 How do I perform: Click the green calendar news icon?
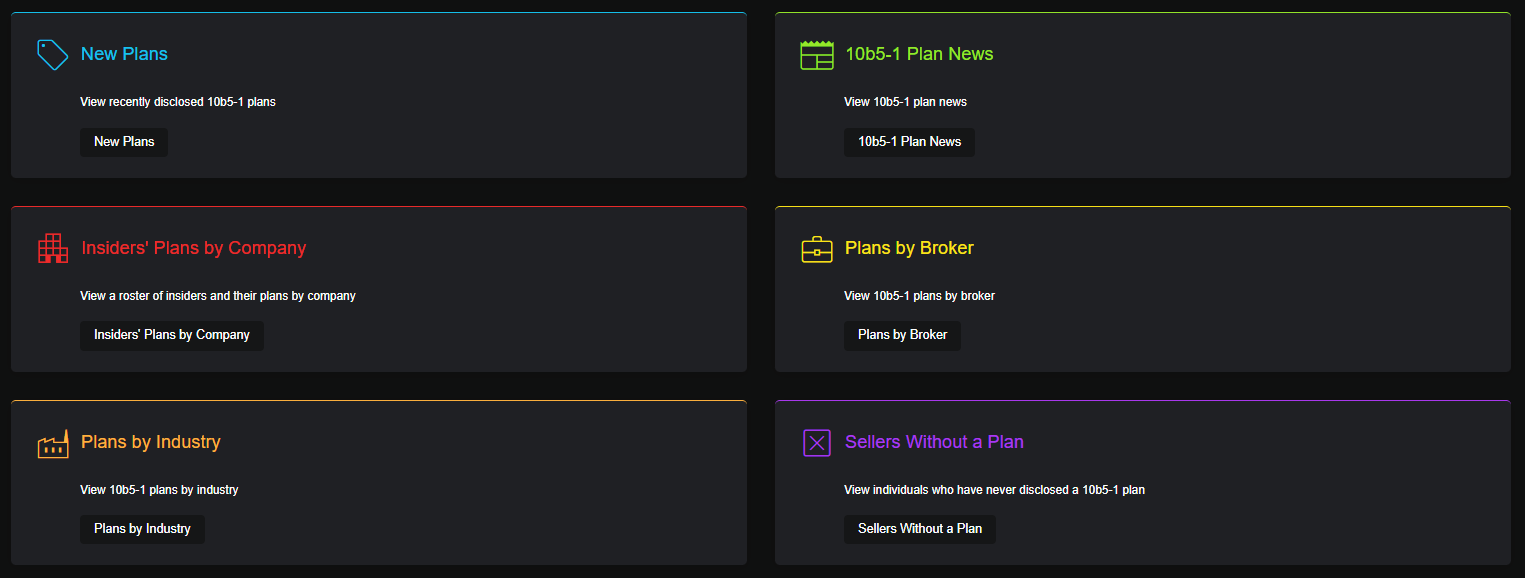click(x=817, y=55)
